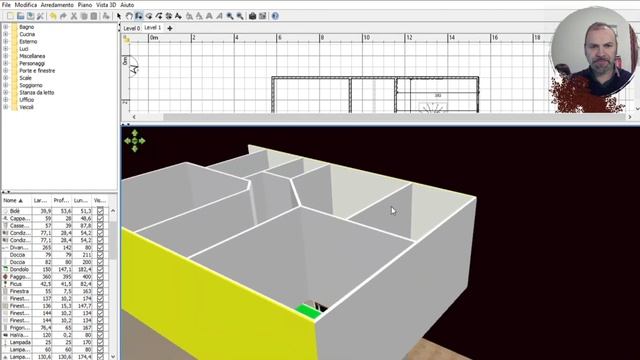Expand the Esterno catalog category

pyautogui.click(x=6, y=42)
